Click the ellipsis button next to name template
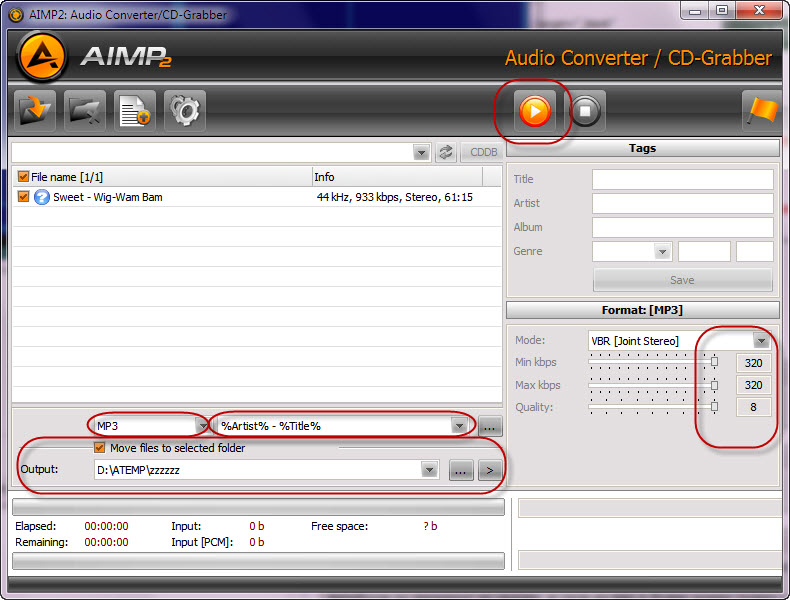This screenshot has width=790, height=600. coord(489,427)
